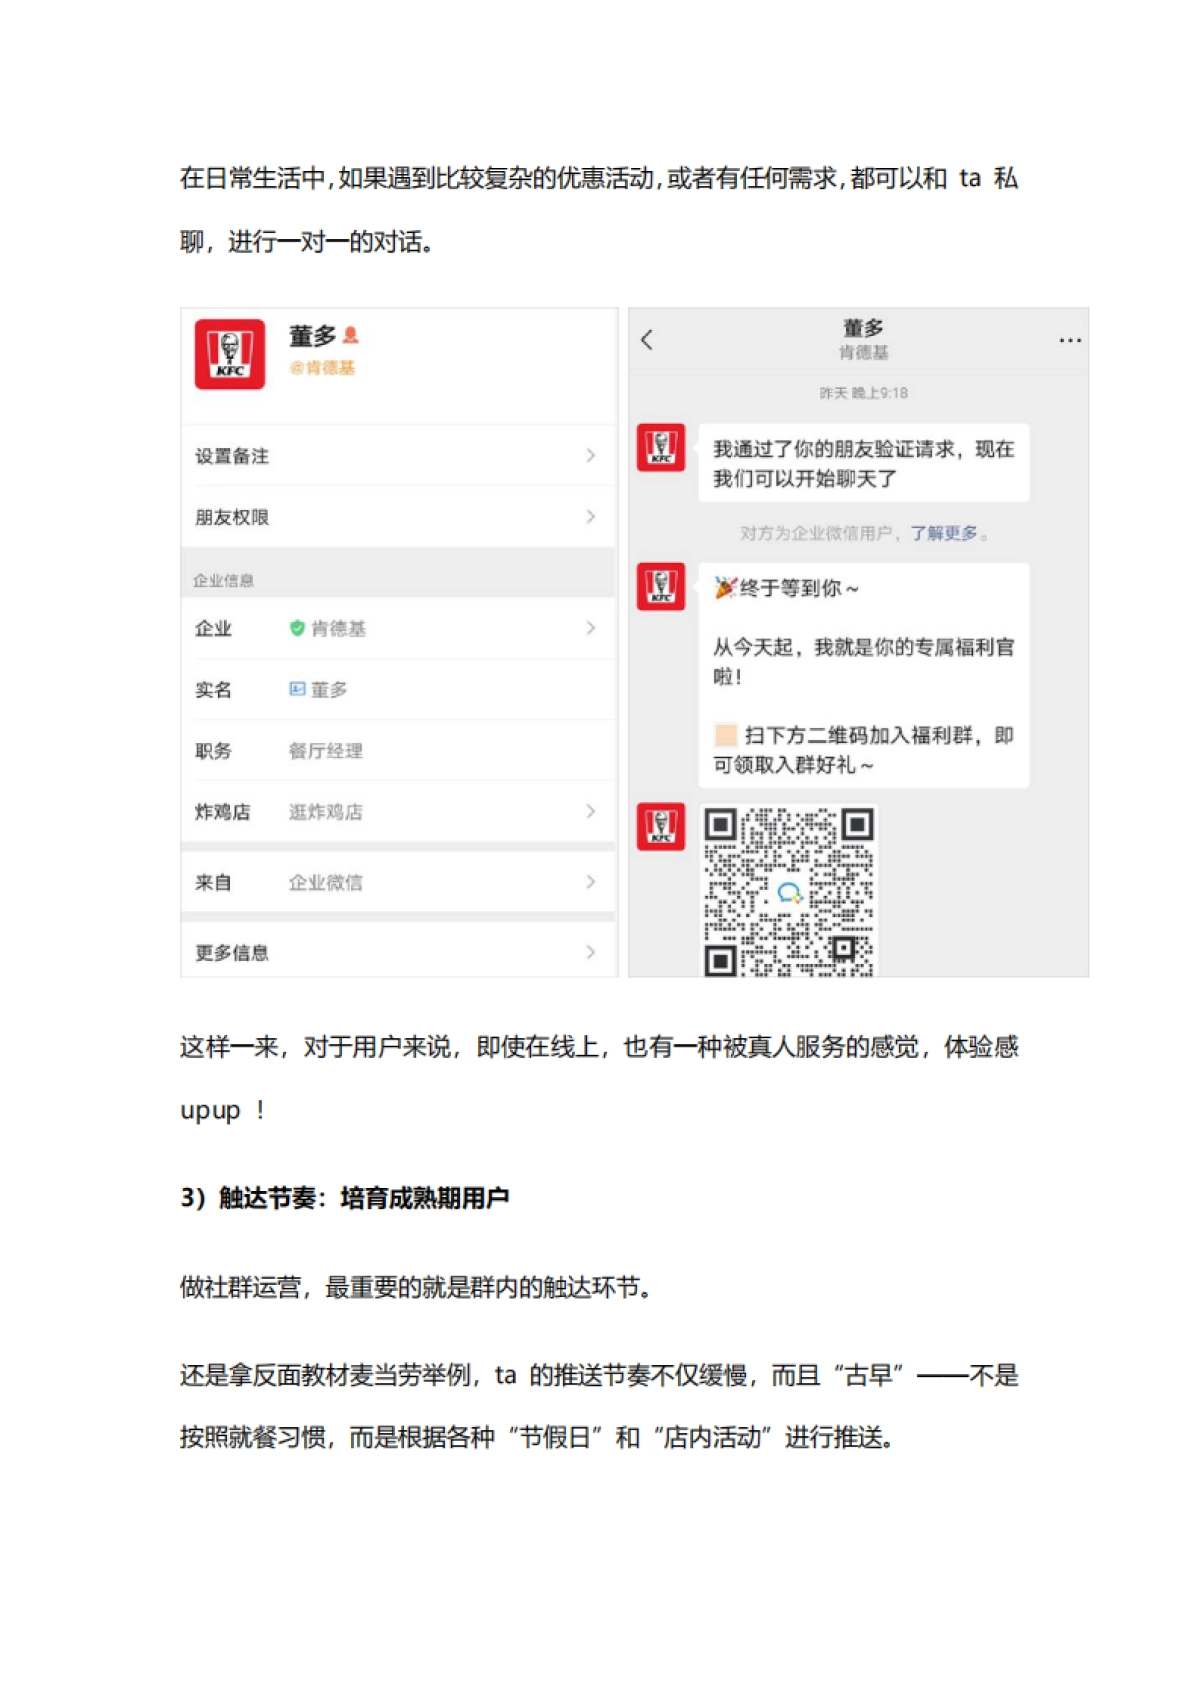The height and width of the screenshot is (1698, 1200).
Task: Select the 职务 field label
Action: tap(213, 751)
